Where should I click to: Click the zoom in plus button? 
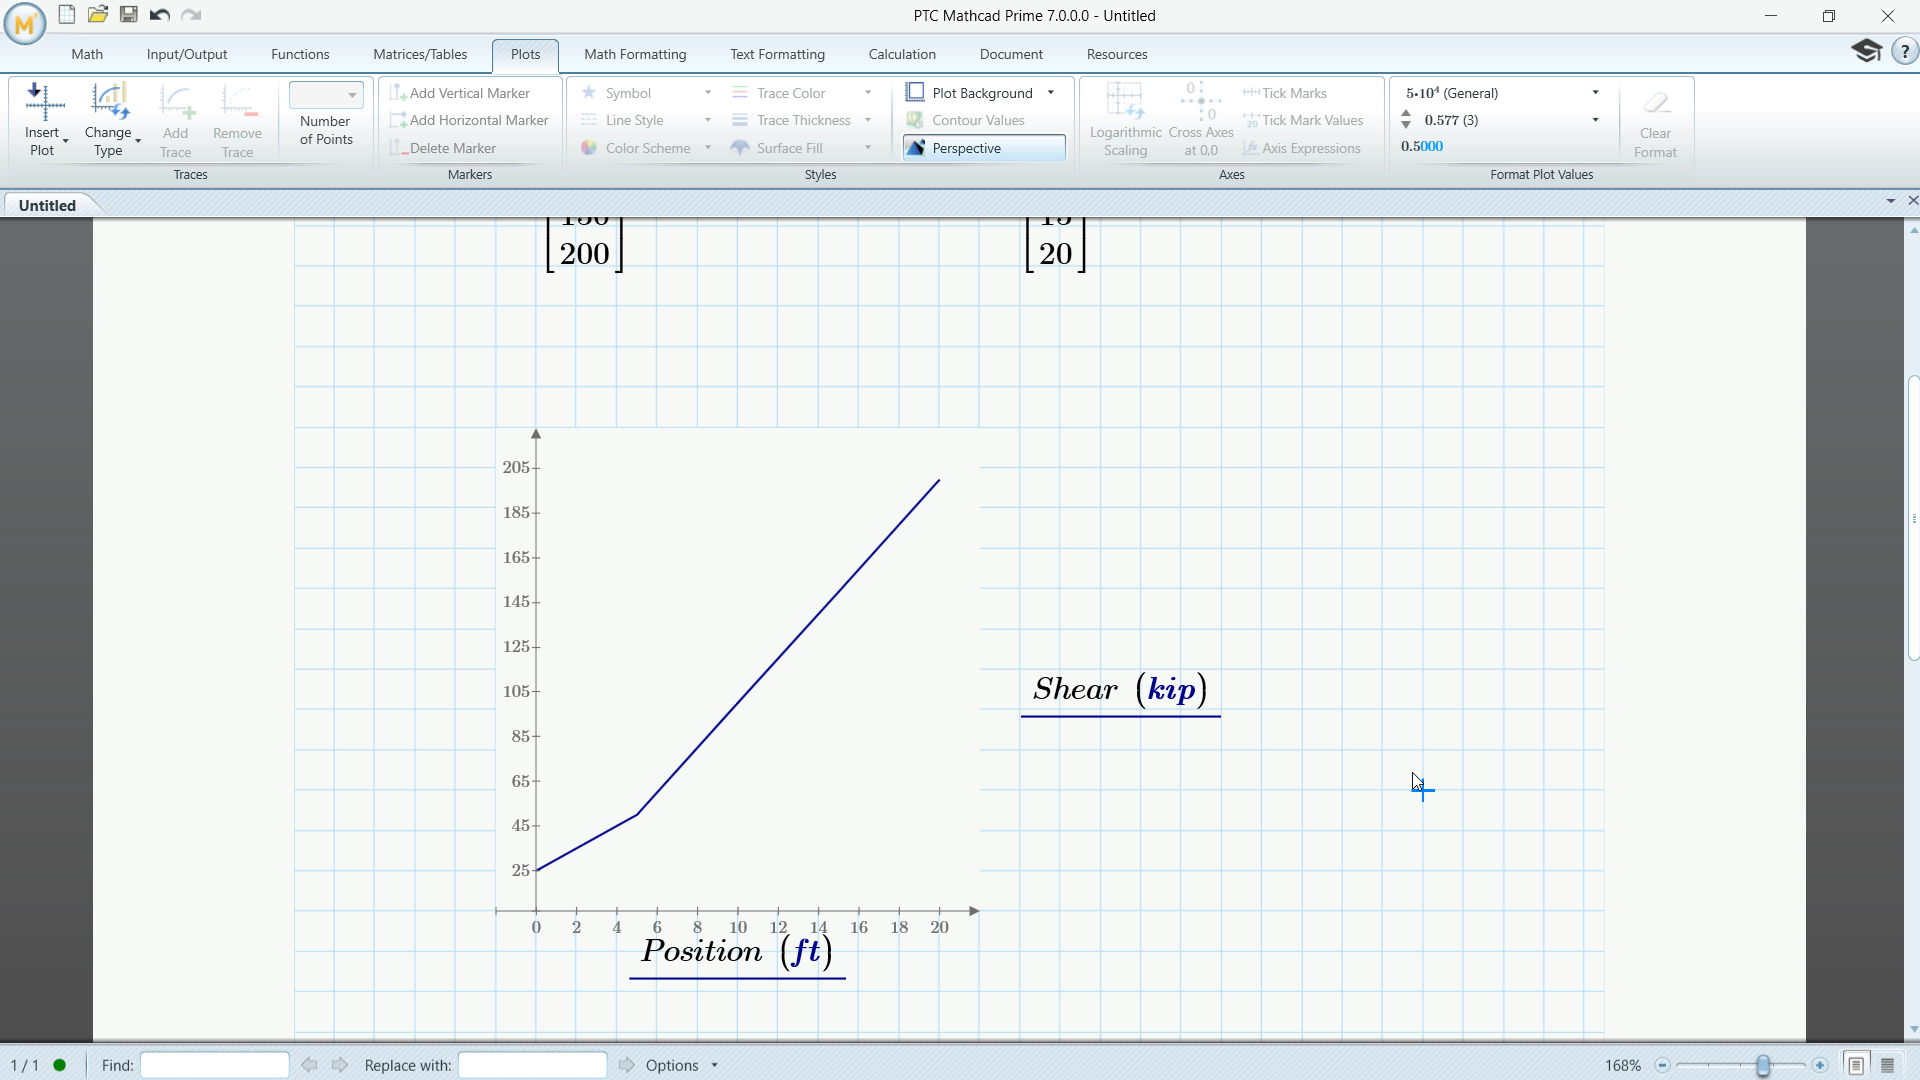pos(1820,1065)
